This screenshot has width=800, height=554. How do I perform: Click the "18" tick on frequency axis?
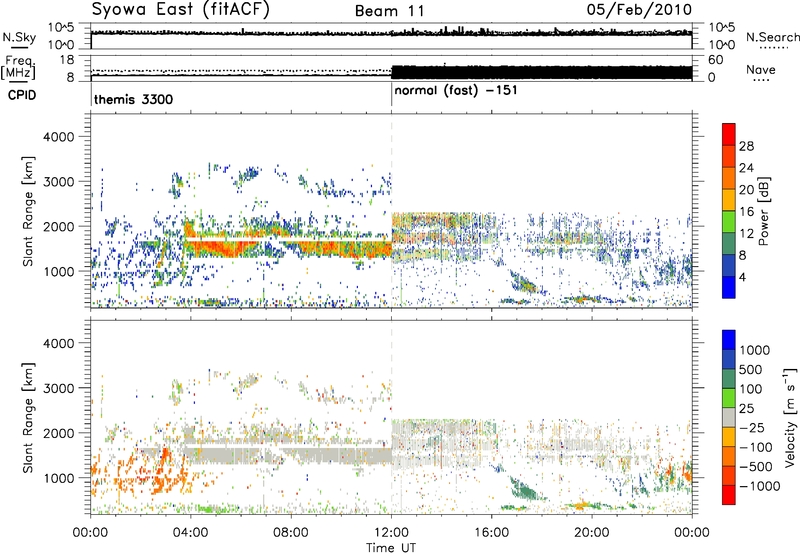tap(67, 60)
